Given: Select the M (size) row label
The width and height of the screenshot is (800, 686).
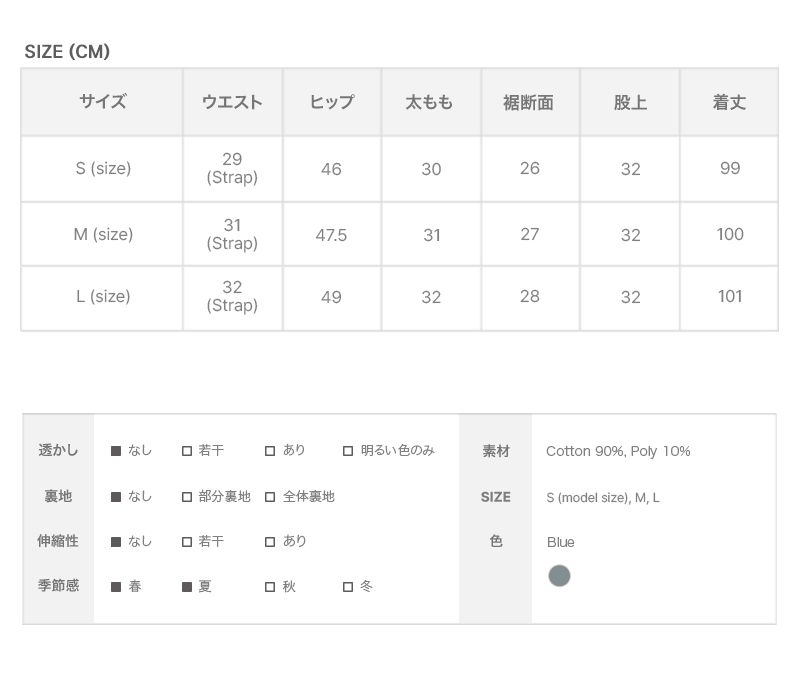Looking at the screenshot, I should tap(103, 234).
